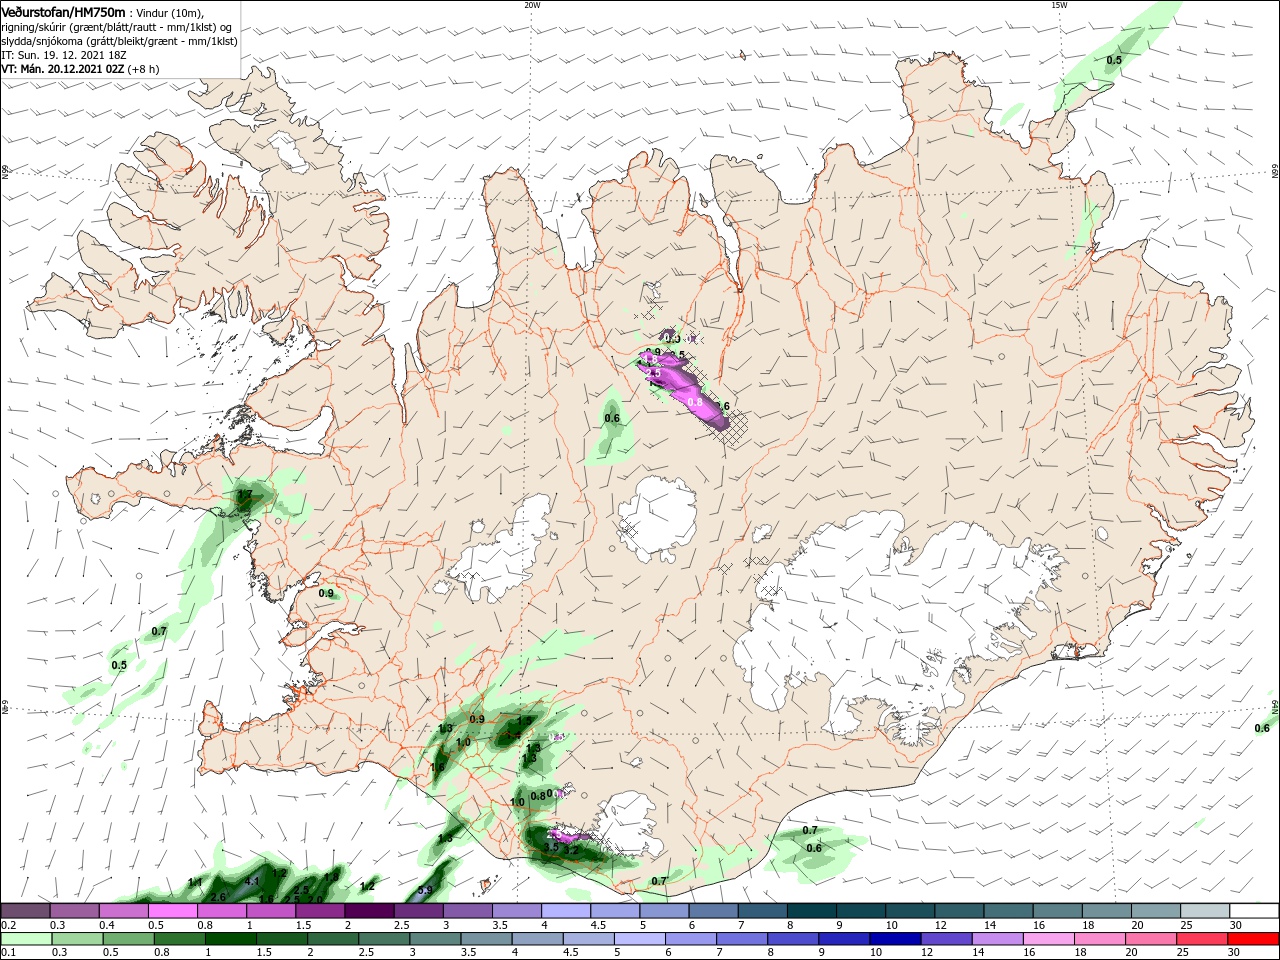Click the 10 deep blue swatch, bottom legend row
1280x960 pixels.
pos(895,939)
